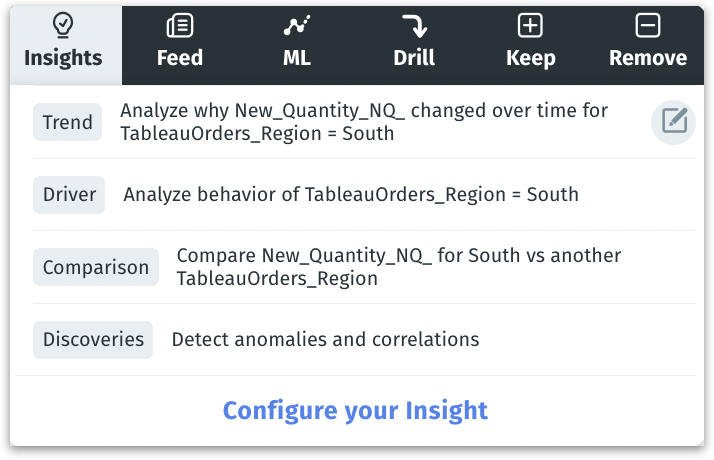
Task: Click the edit pencil icon beside Trend
Action: 674,122
